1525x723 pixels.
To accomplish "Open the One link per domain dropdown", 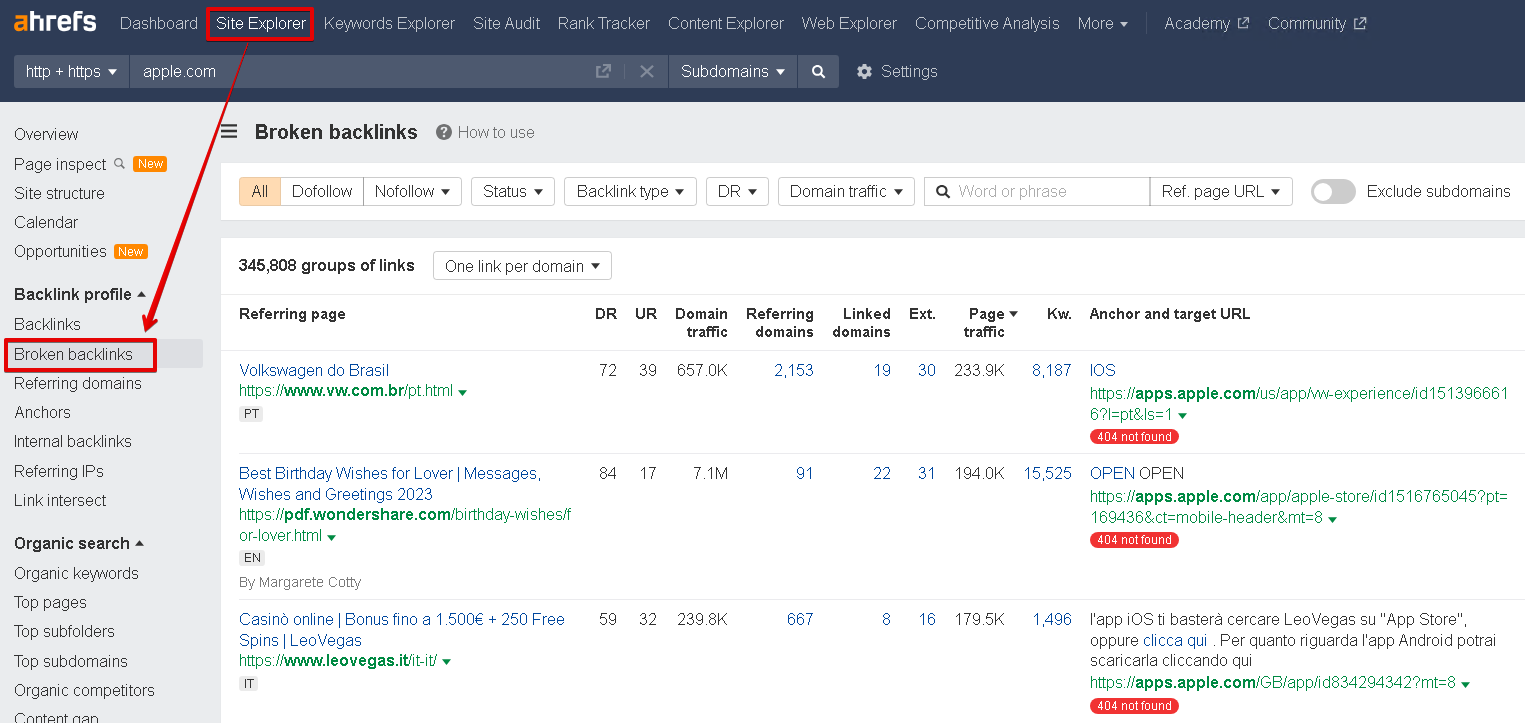I will [x=522, y=266].
